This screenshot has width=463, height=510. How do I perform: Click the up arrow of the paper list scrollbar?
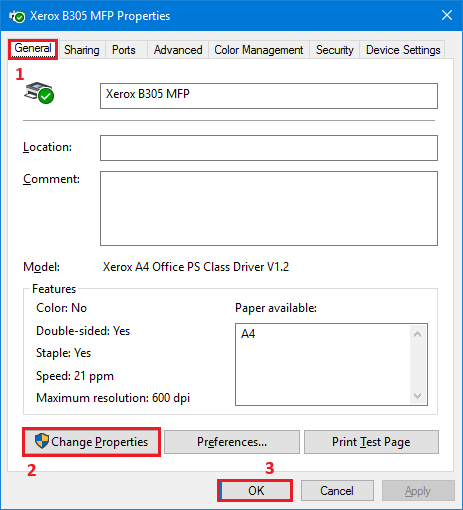click(417, 334)
